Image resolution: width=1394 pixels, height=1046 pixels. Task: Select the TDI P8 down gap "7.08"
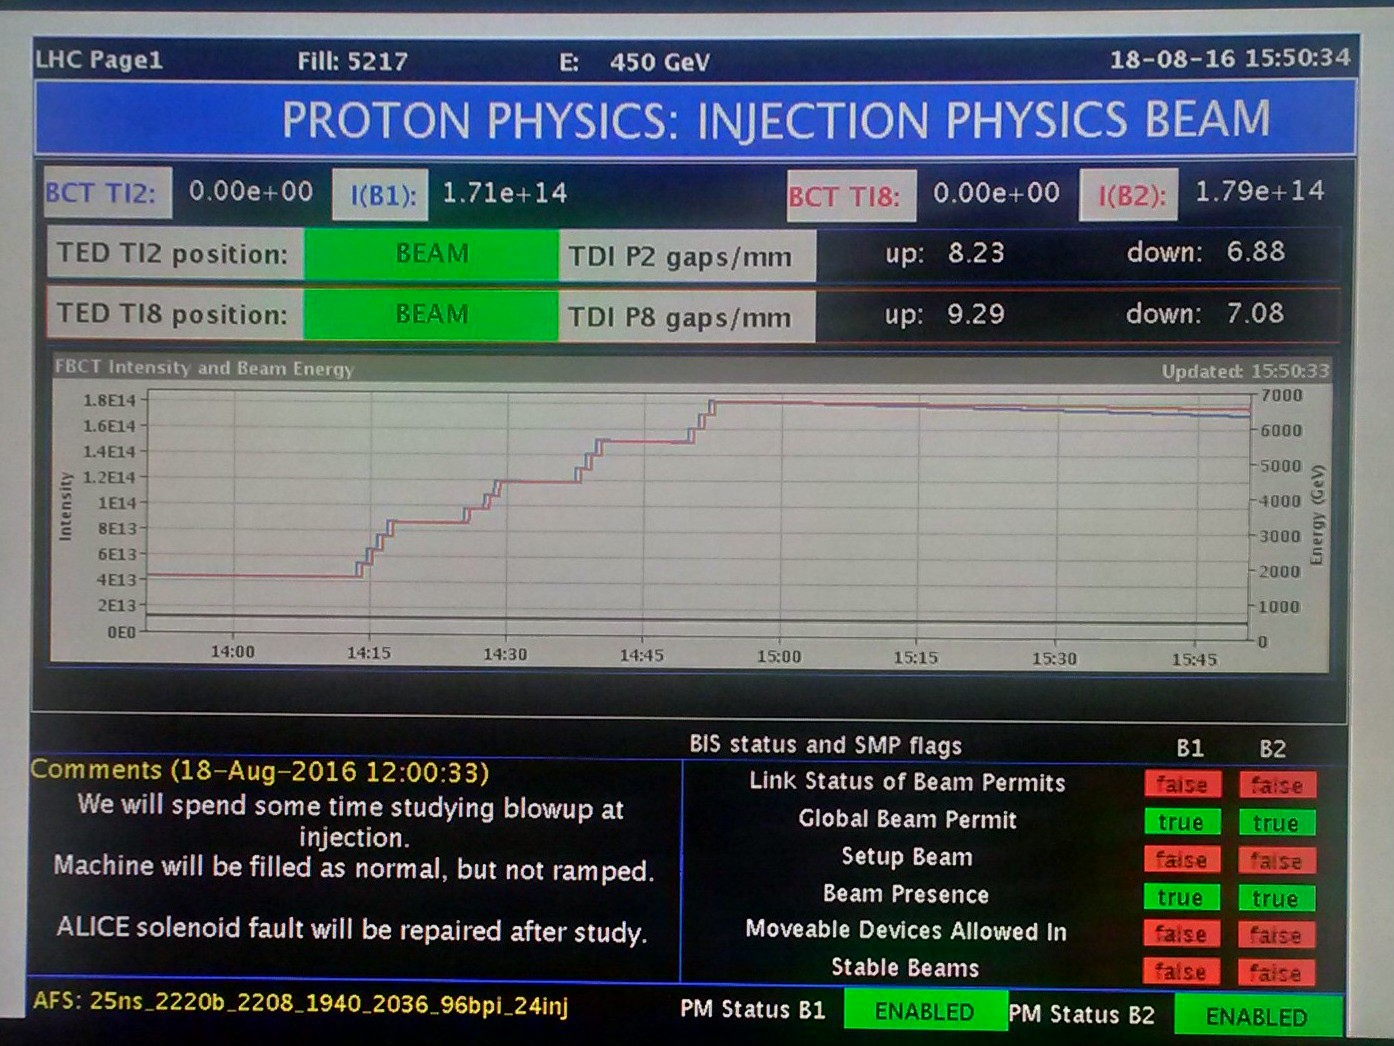pos(1256,313)
